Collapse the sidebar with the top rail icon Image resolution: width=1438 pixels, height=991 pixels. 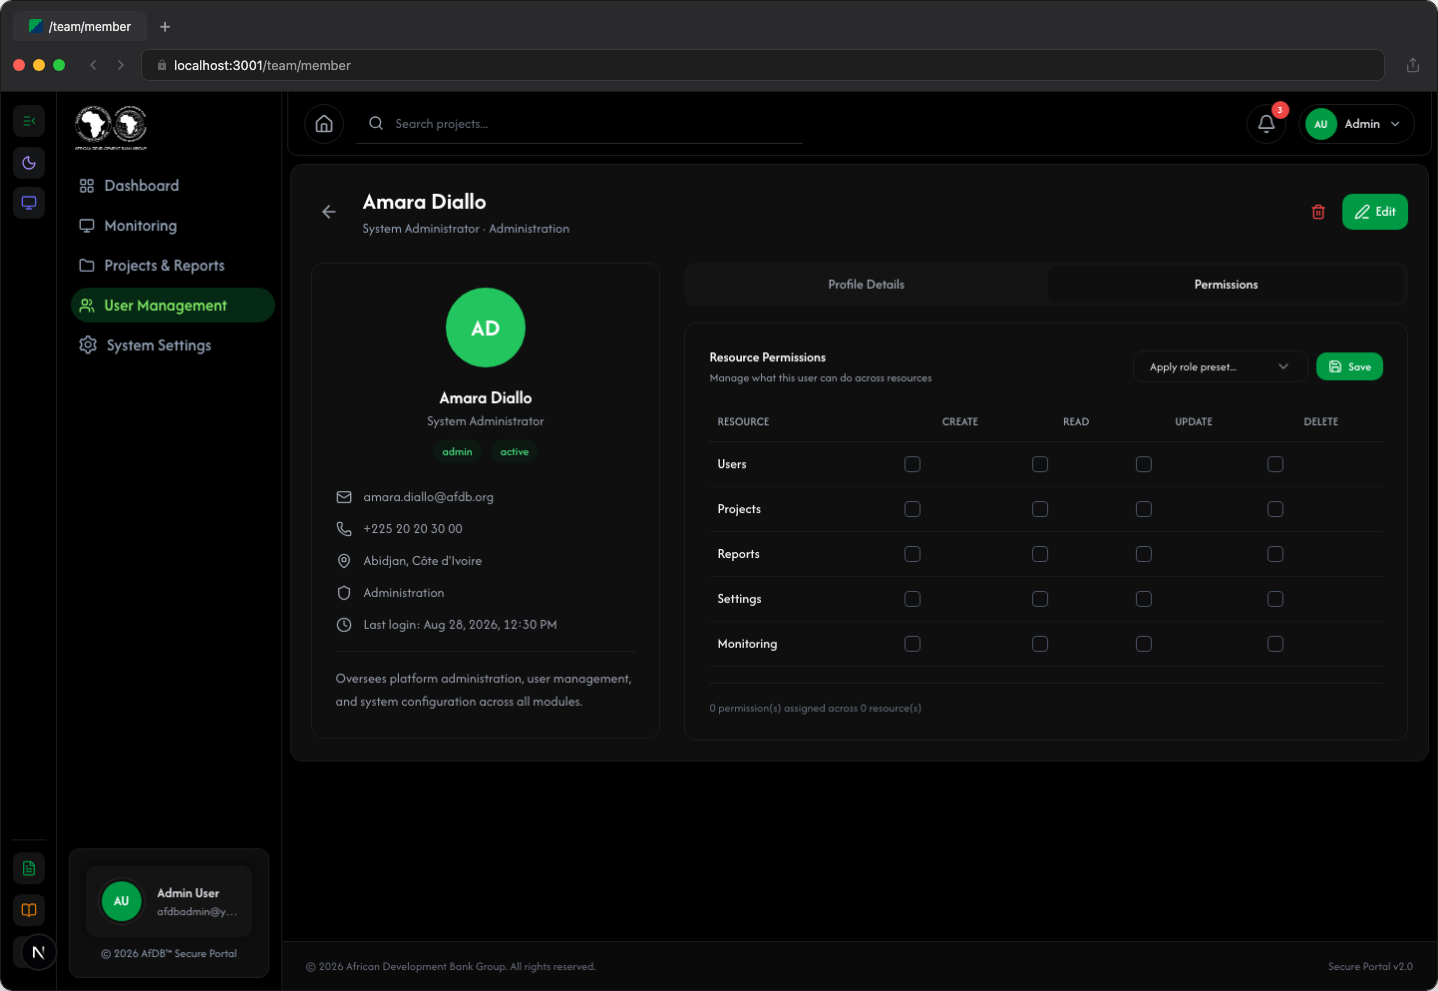29,121
